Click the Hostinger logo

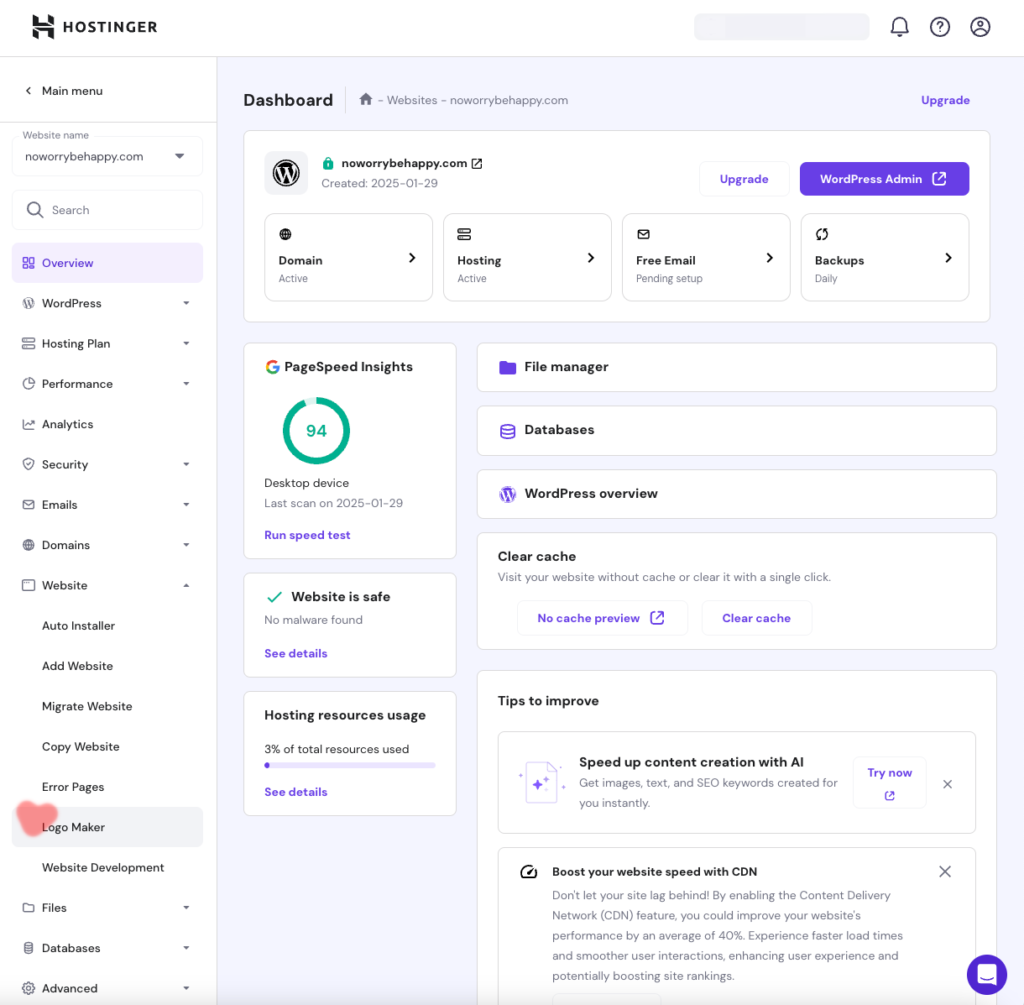(95, 27)
